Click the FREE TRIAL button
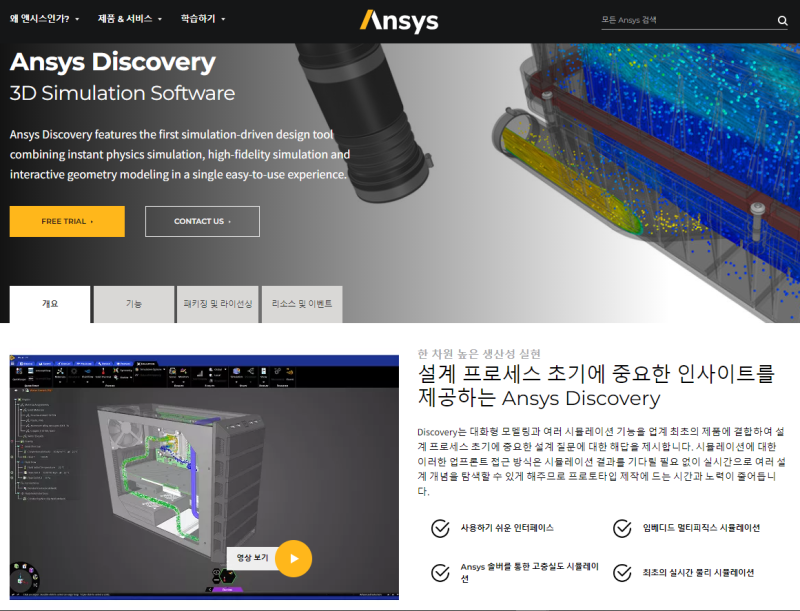This screenshot has width=800, height=611. pos(67,221)
